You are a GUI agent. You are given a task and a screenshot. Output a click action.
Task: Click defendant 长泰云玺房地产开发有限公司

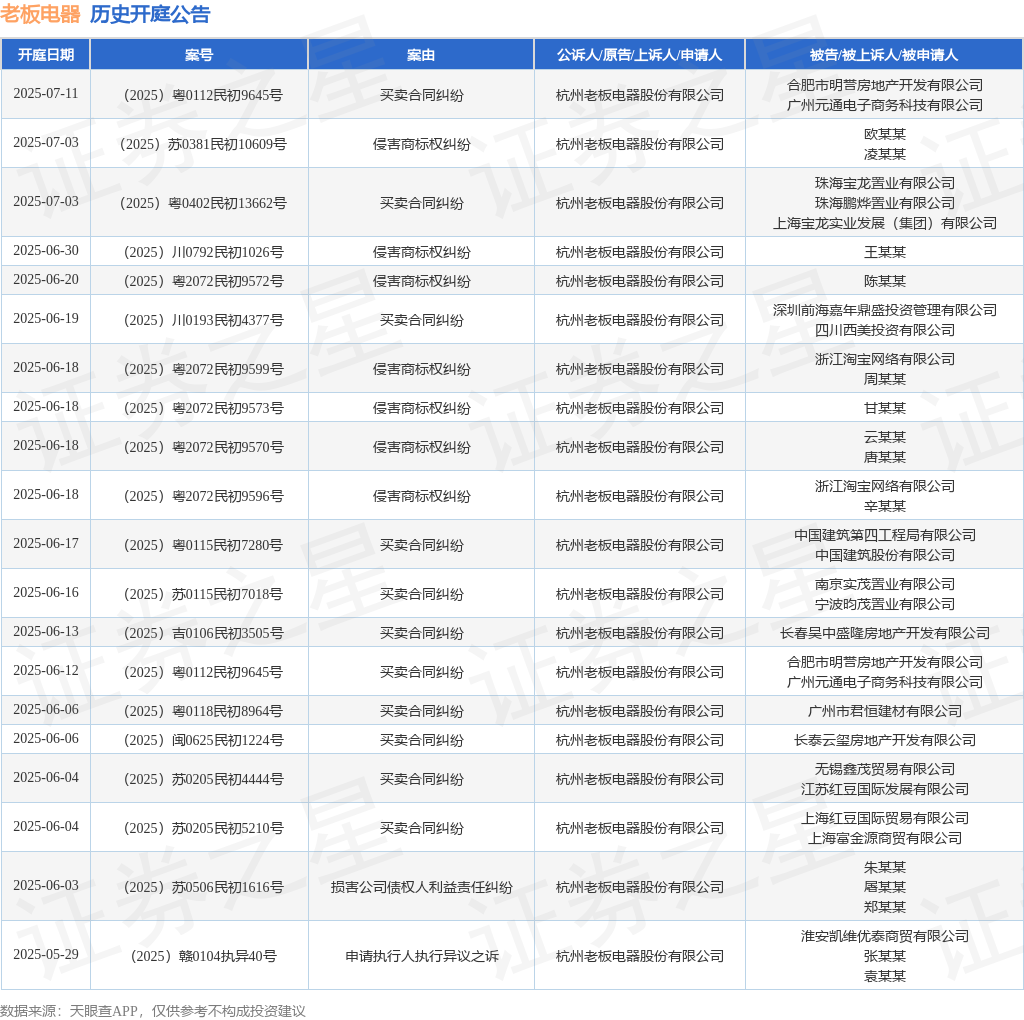tap(884, 740)
